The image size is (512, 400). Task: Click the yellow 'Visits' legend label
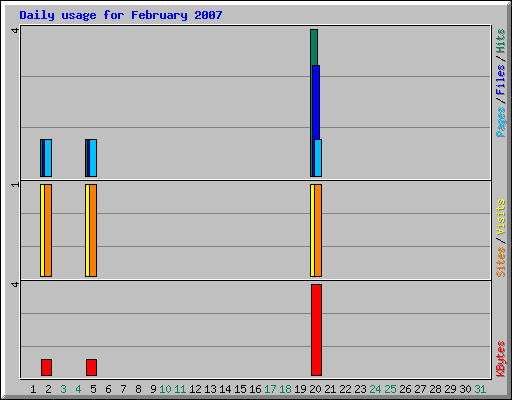coord(501,217)
